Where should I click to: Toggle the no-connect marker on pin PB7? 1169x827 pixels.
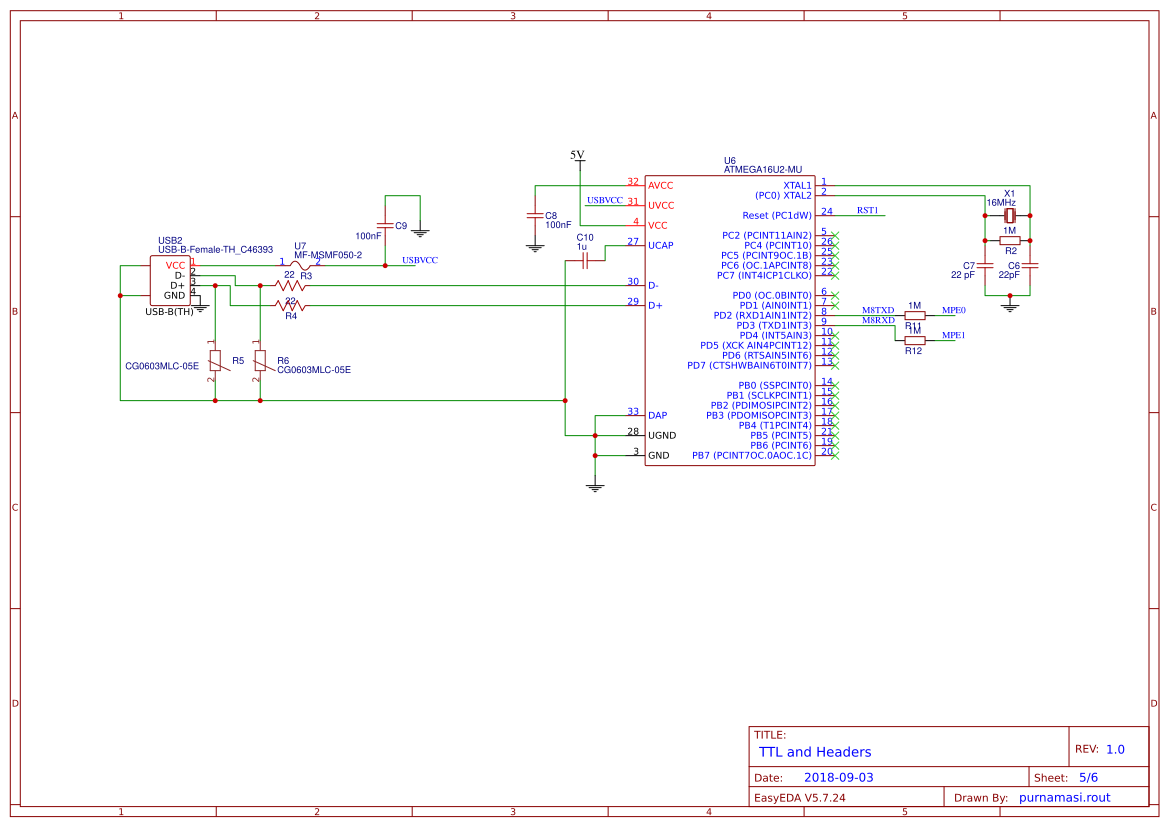(x=836, y=454)
